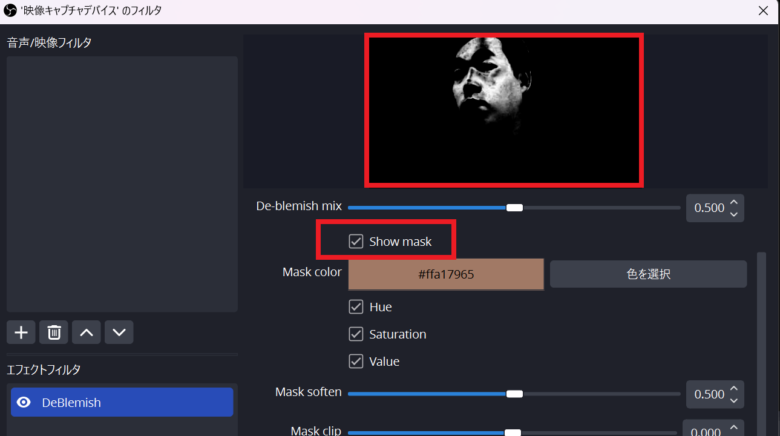Viewport: 780px width, 436px height.
Task: Click the Mask color swatch #ffa17965
Action: pyautogui.click(x=446, y=273)
